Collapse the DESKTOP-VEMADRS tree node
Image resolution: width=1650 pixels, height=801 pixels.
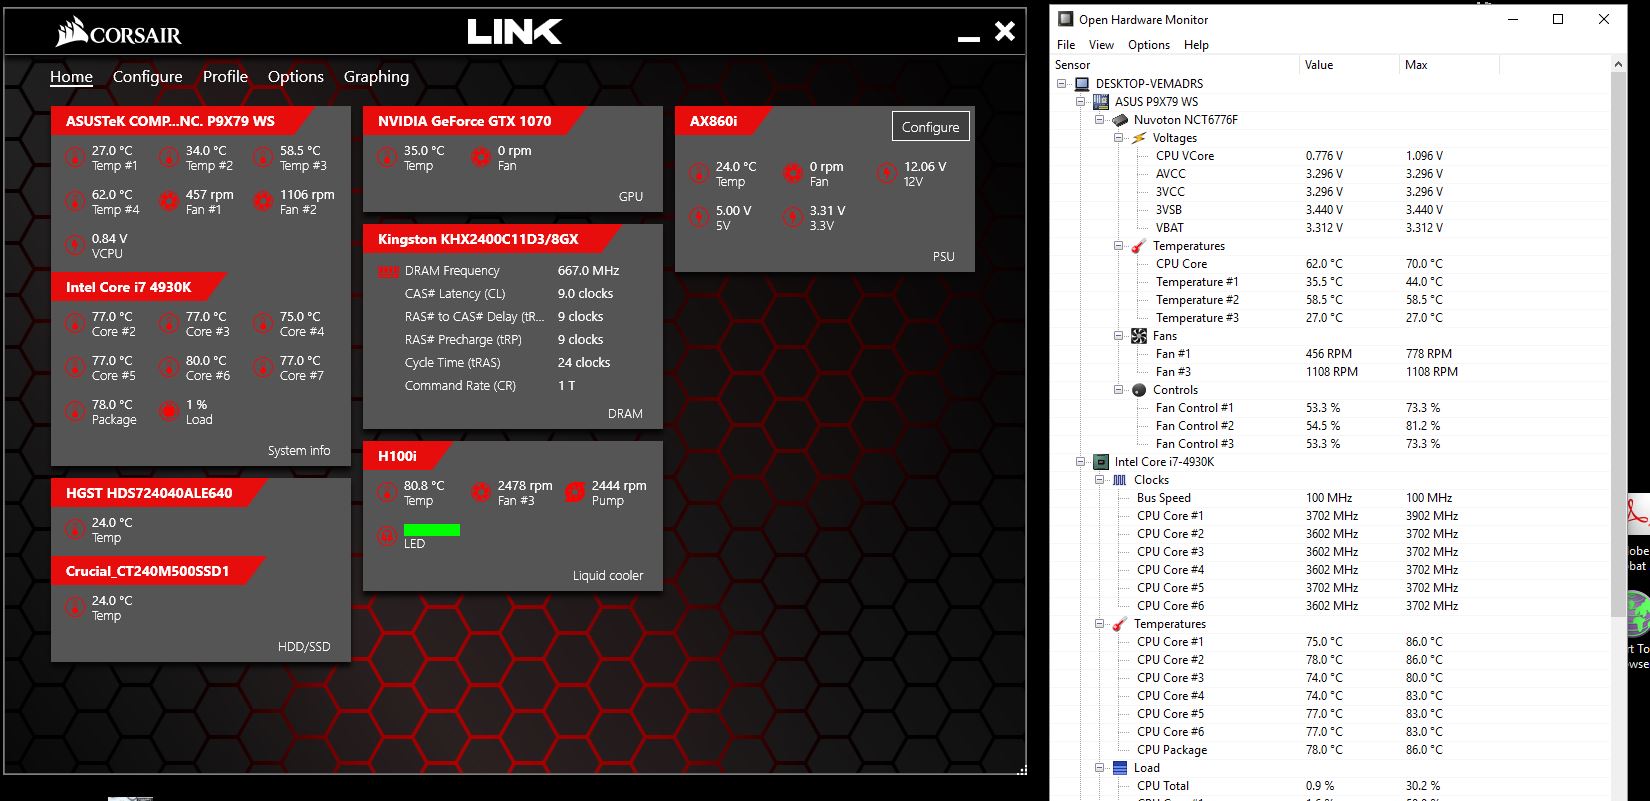coord(1062,84)
